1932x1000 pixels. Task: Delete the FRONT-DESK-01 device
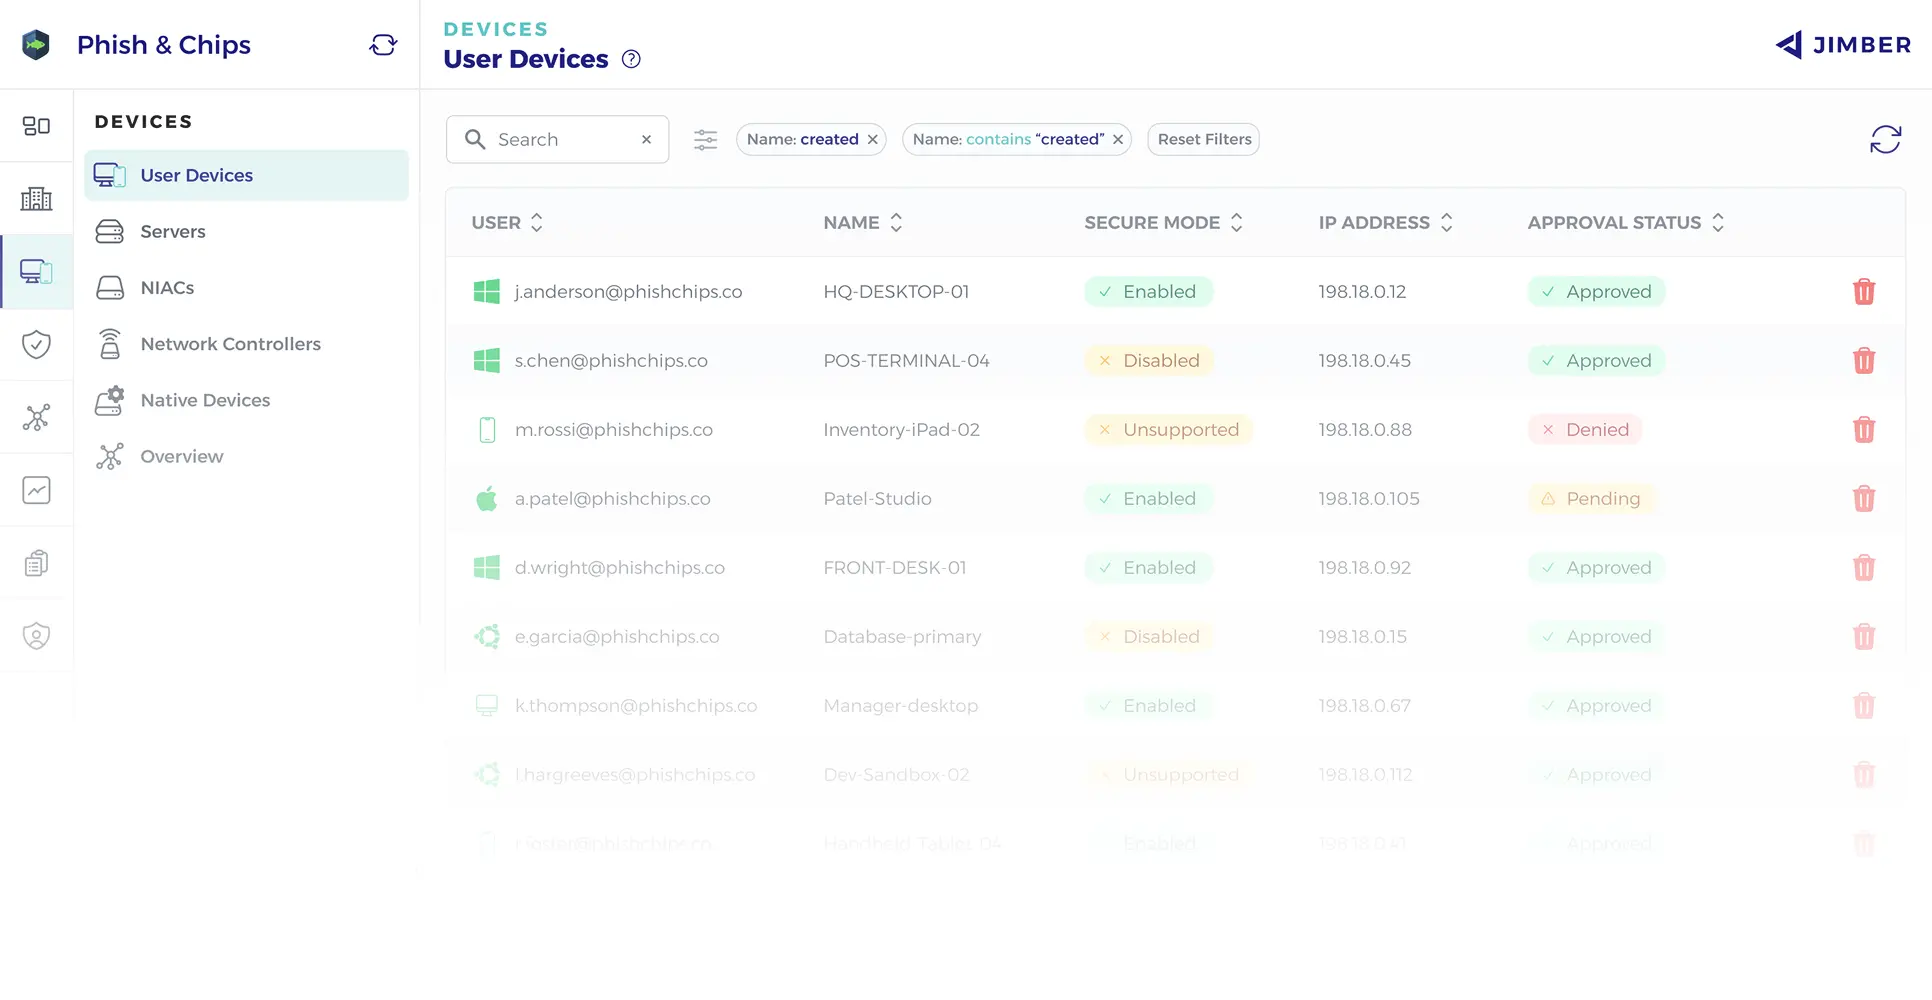tap(1864, 568)
